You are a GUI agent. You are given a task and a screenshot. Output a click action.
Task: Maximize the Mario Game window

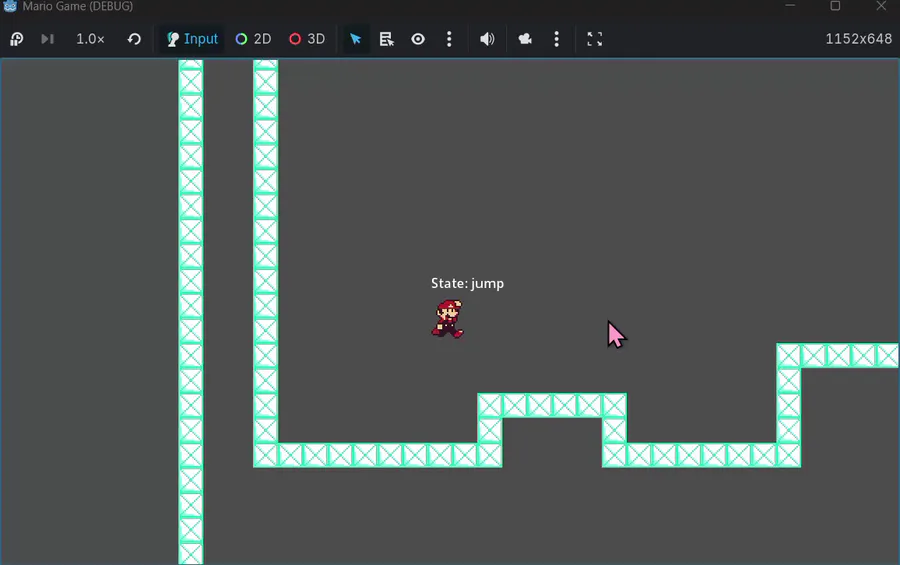(835, 6)
